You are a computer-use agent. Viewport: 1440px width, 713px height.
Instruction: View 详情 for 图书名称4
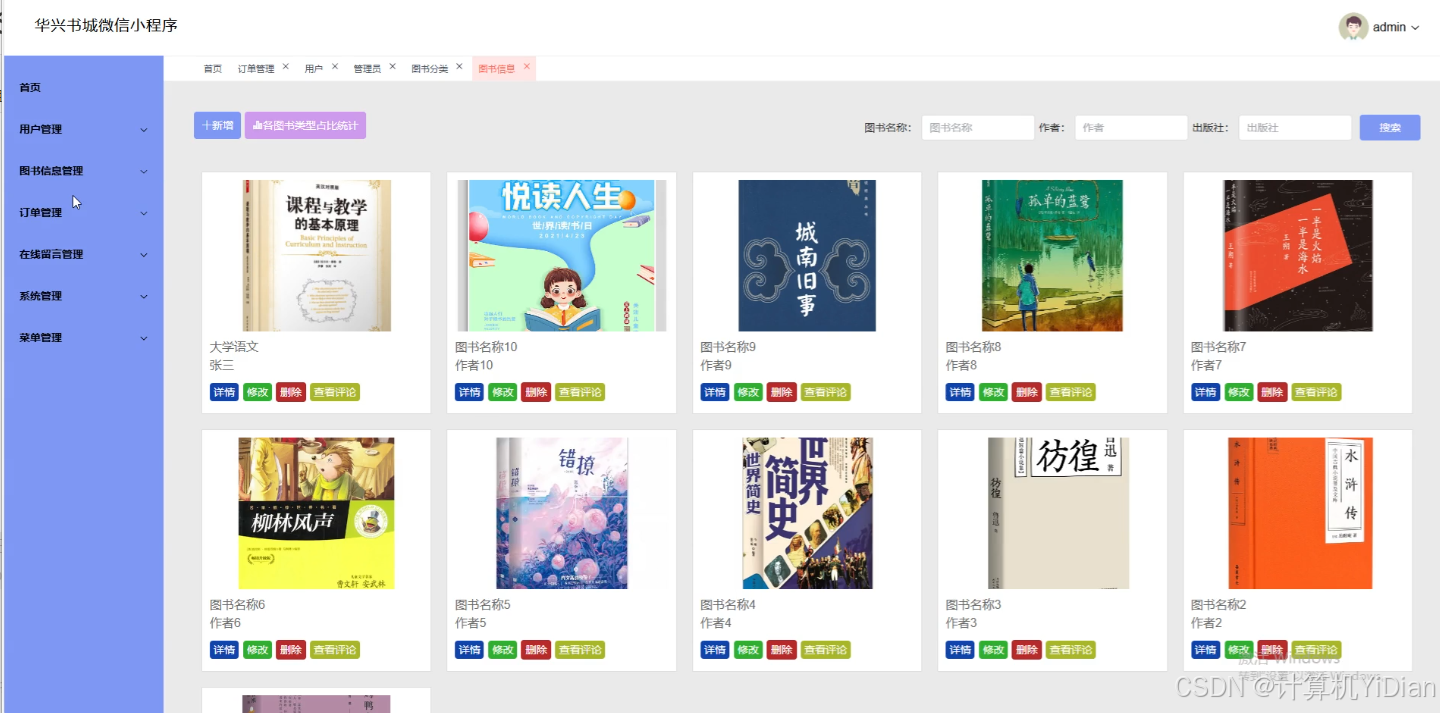(715, 650)
